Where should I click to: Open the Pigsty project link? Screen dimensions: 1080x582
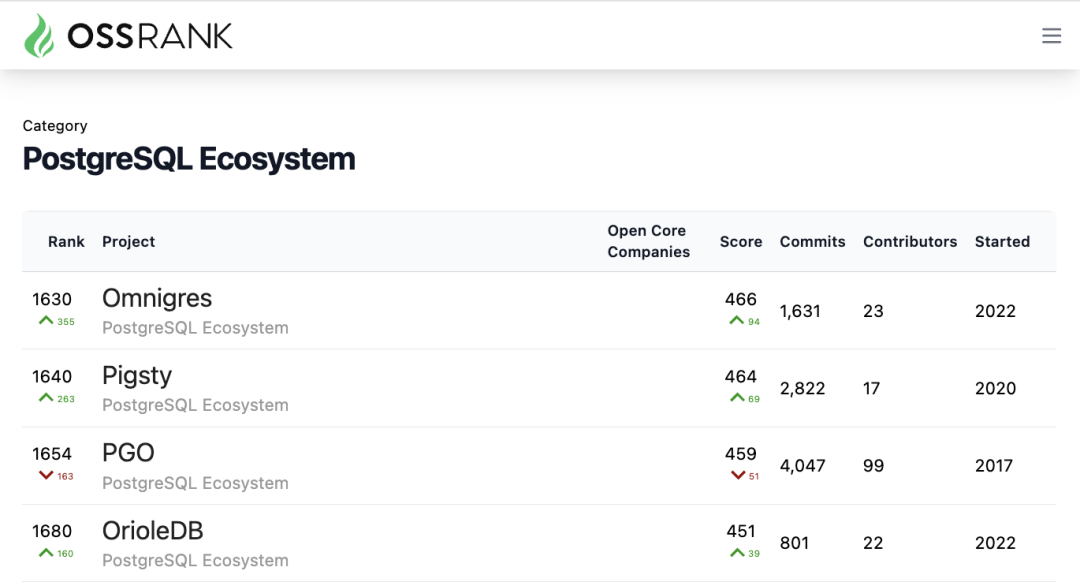(x=137, y=376)
